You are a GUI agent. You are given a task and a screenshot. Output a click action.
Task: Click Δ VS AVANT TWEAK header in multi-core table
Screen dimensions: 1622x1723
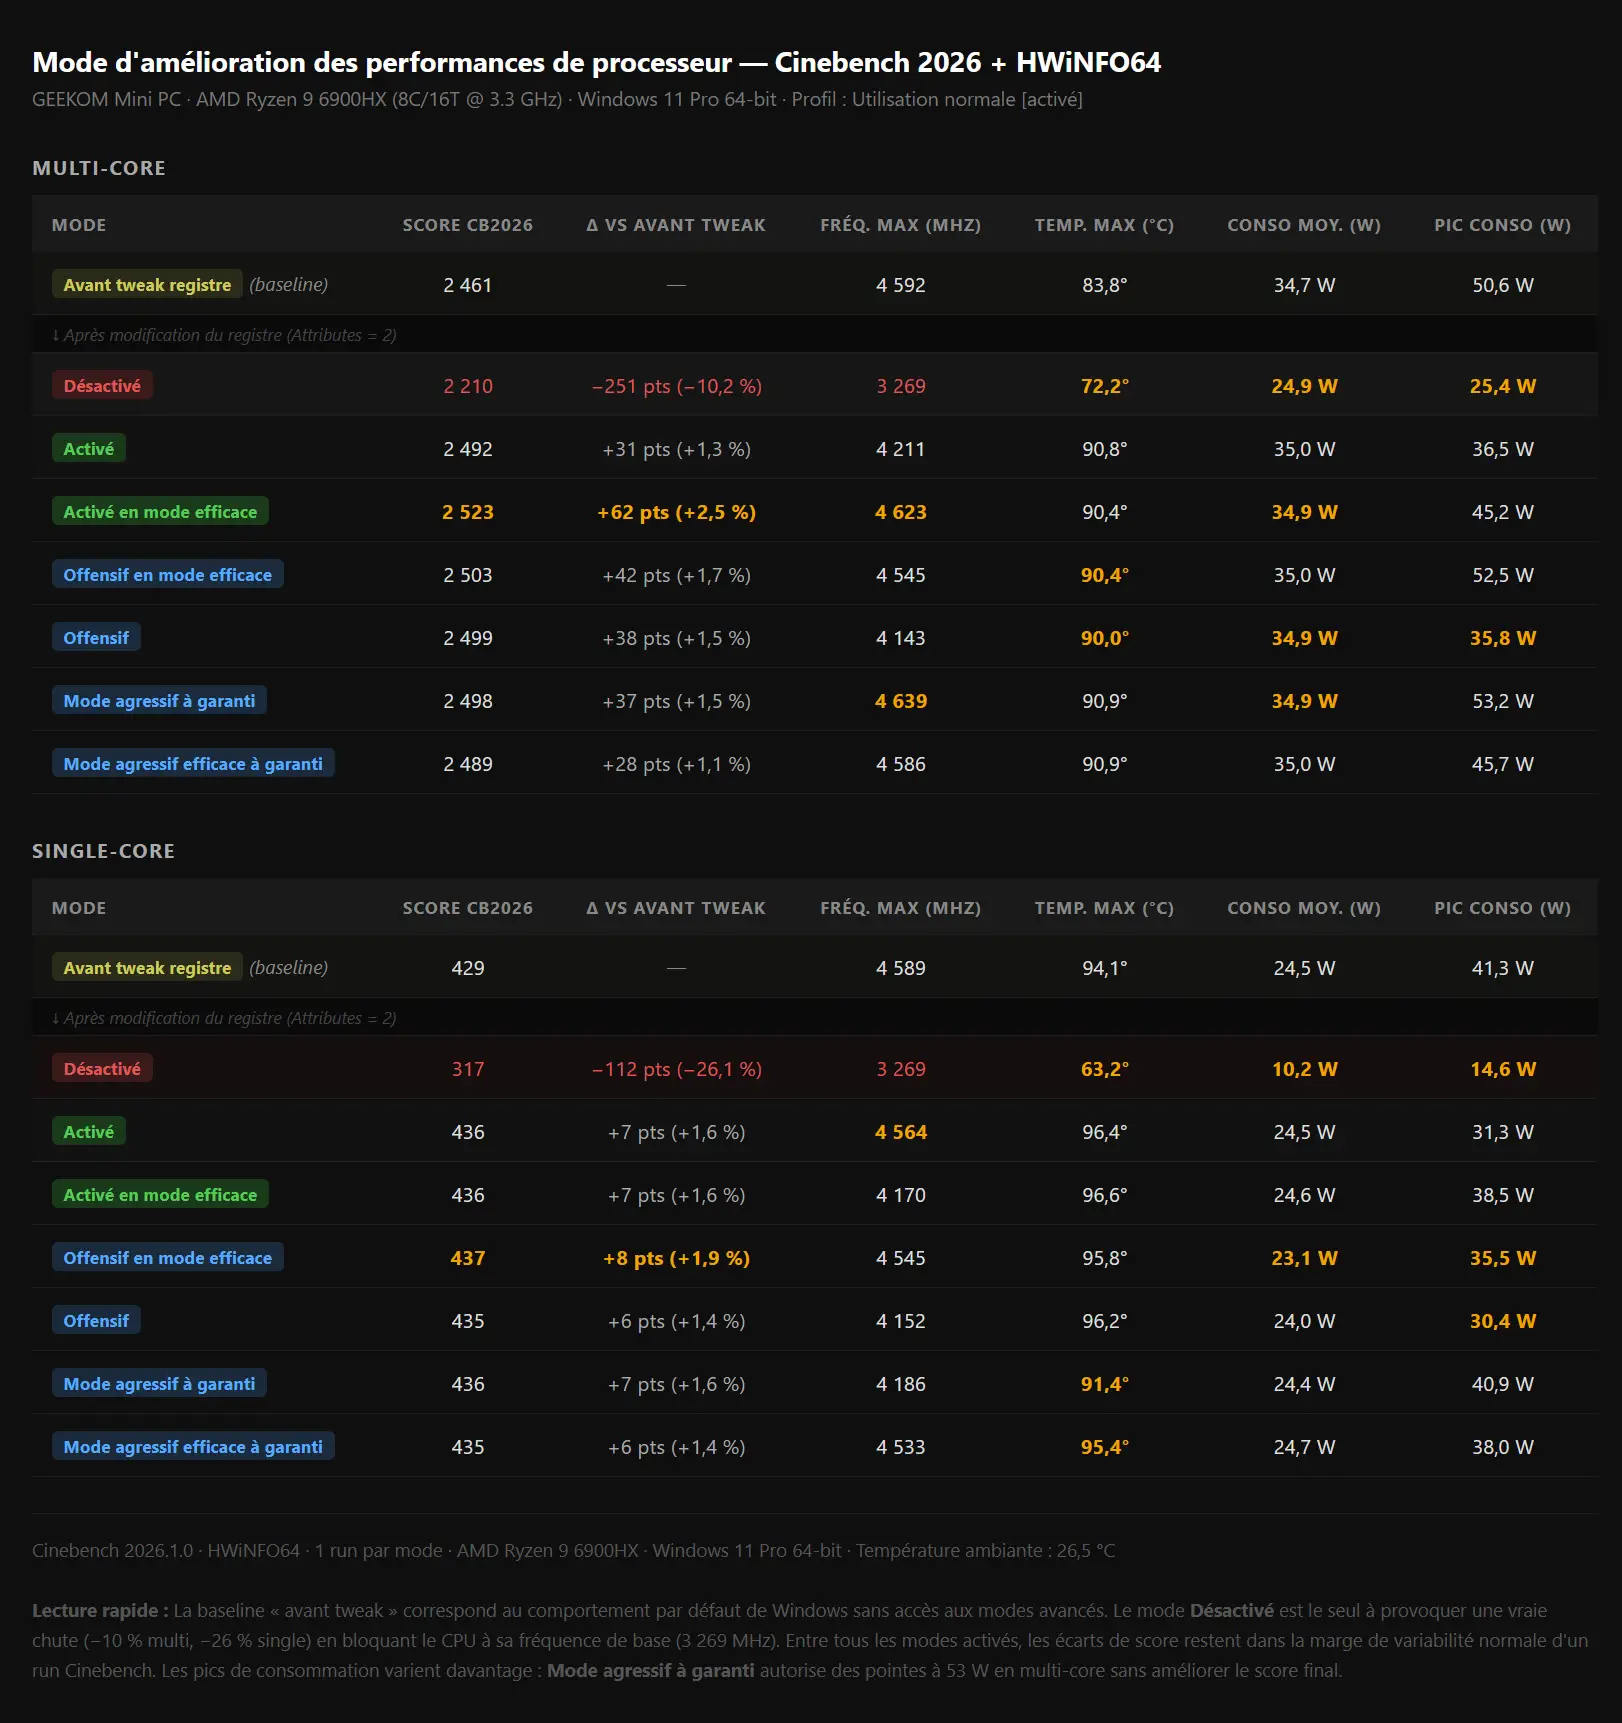676,225
